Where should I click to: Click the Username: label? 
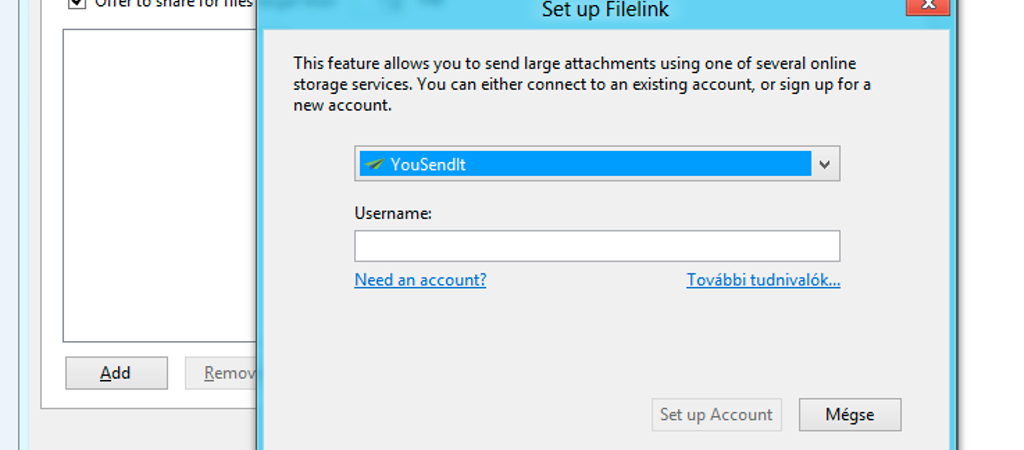click(x=393, y=214)
